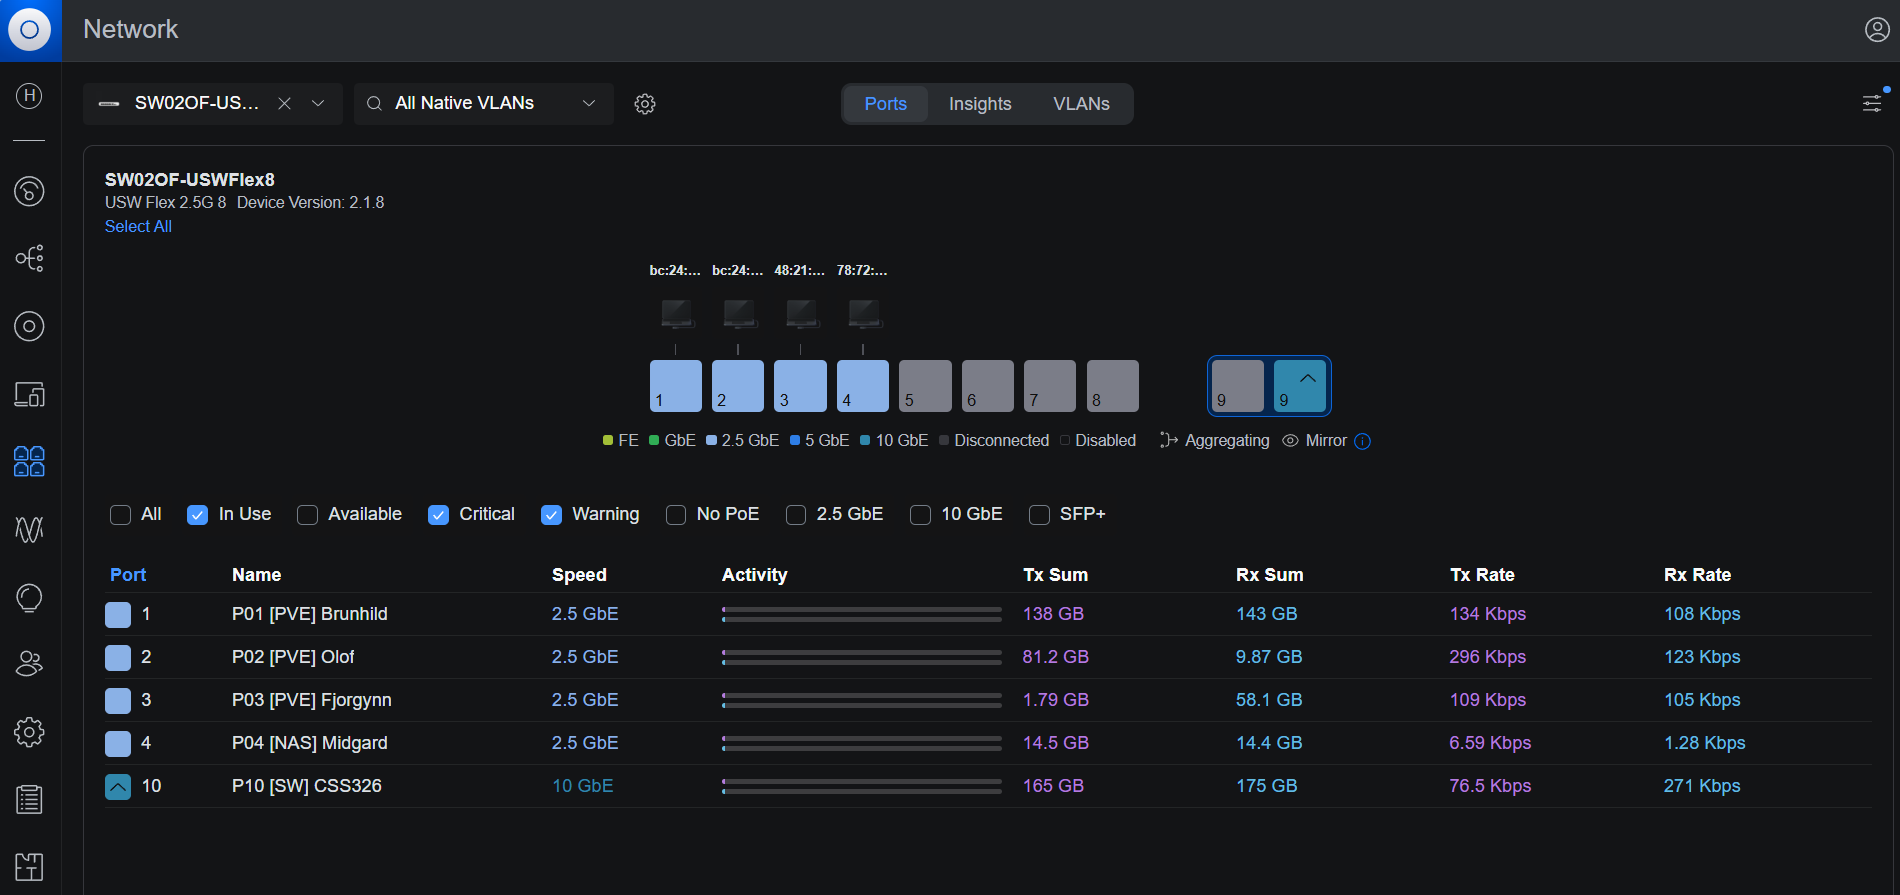Open the client devices sidebar icon
Screen dimensions: 1900x895
pyautogui.click(x=29, y=394)
